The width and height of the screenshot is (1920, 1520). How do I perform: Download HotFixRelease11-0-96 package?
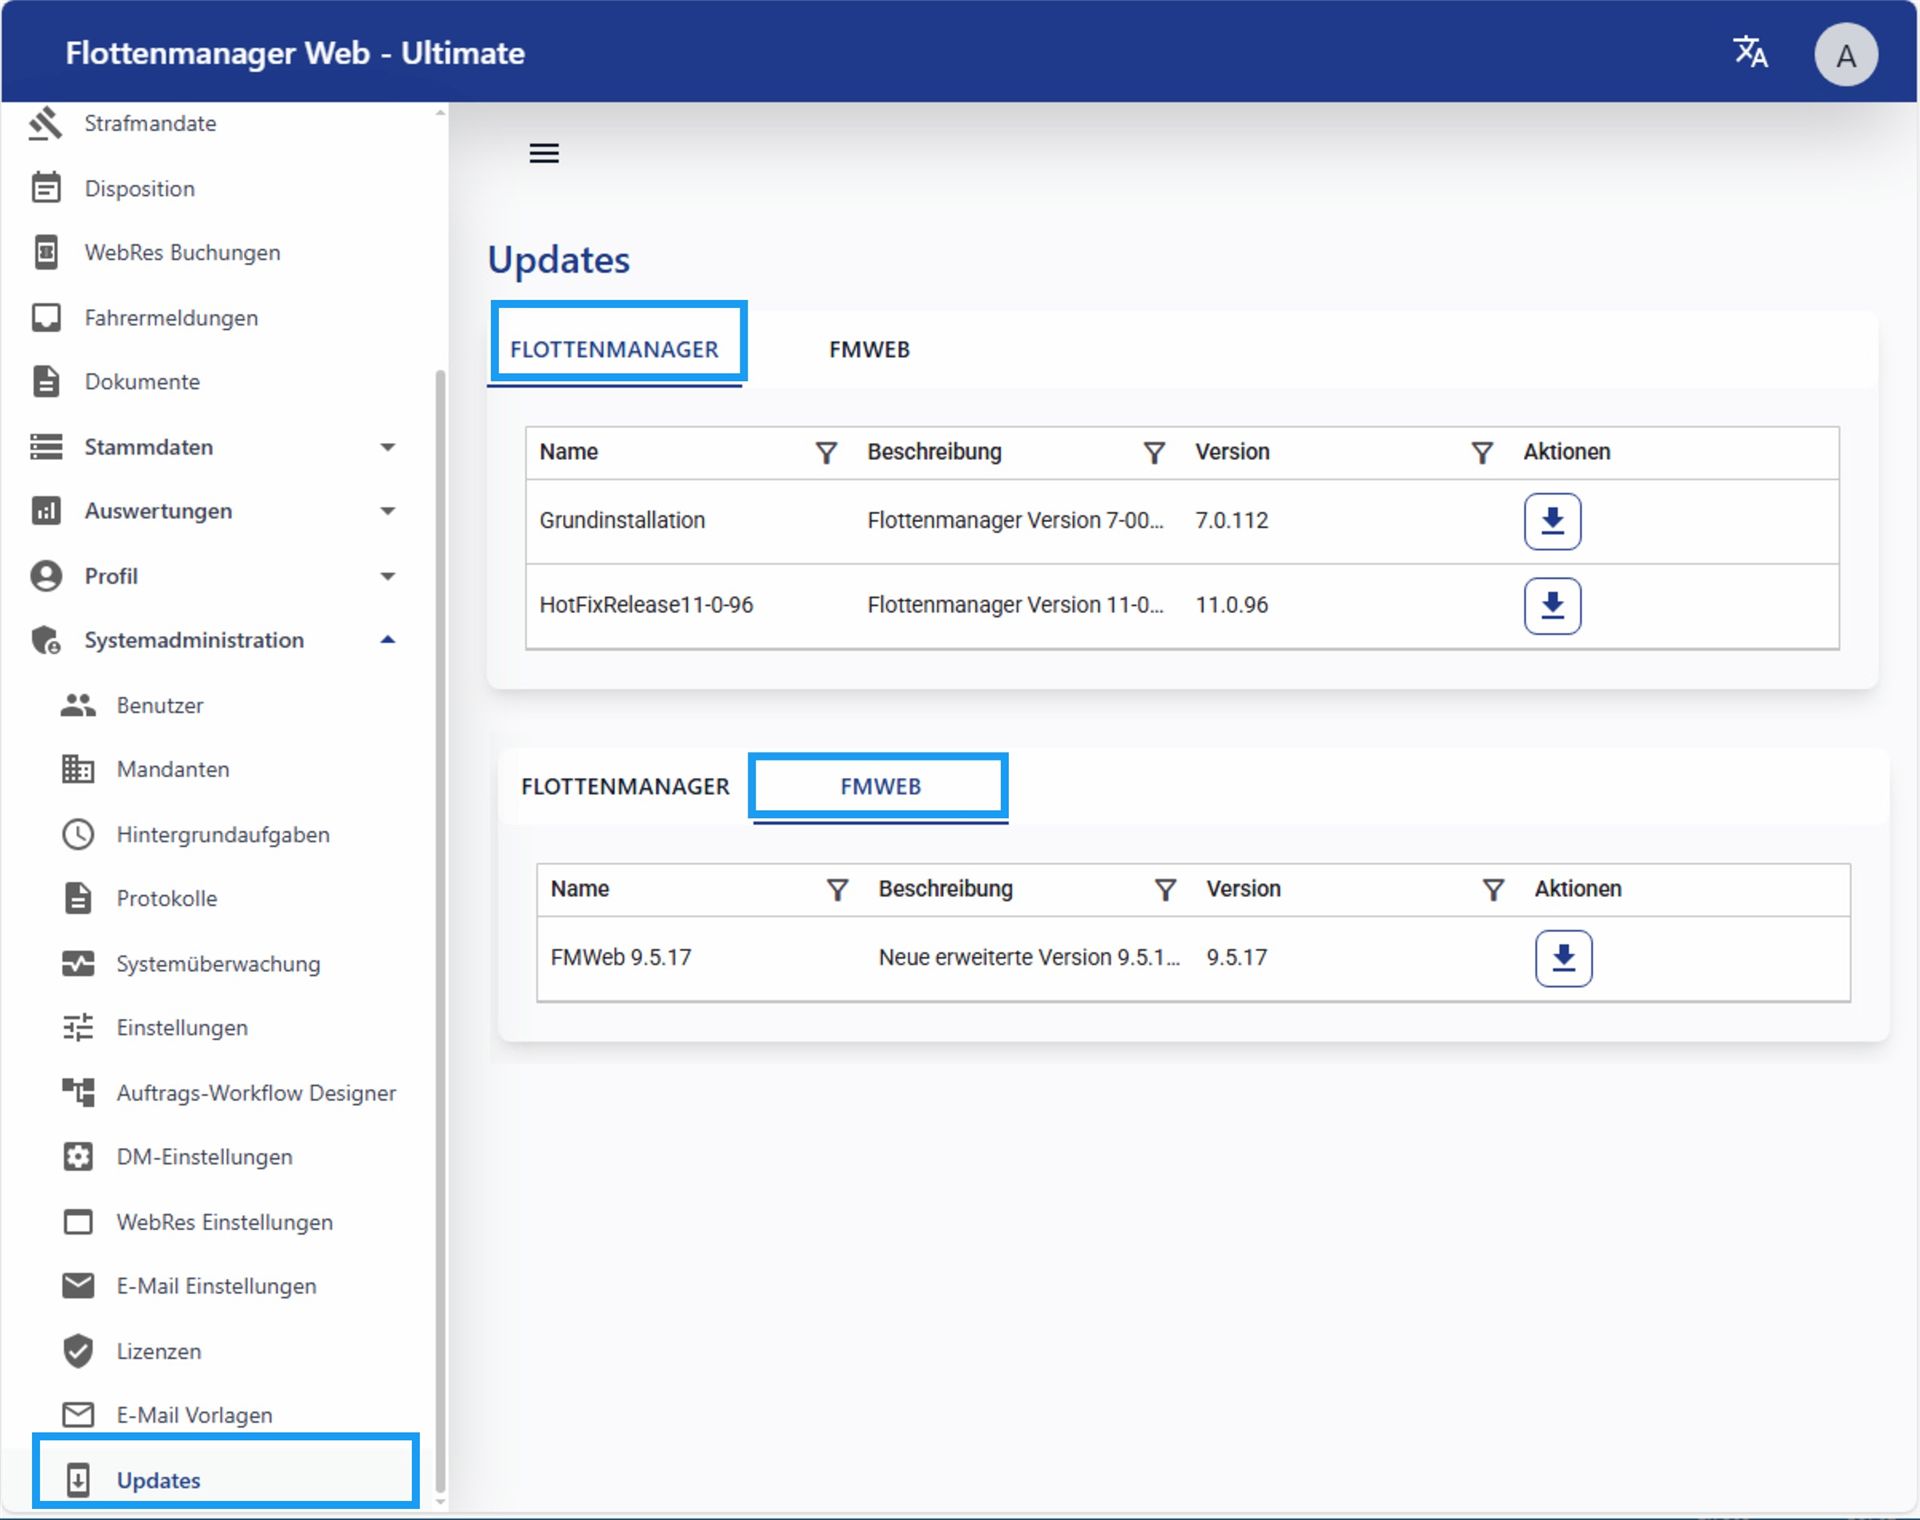tap(1552, 605)
